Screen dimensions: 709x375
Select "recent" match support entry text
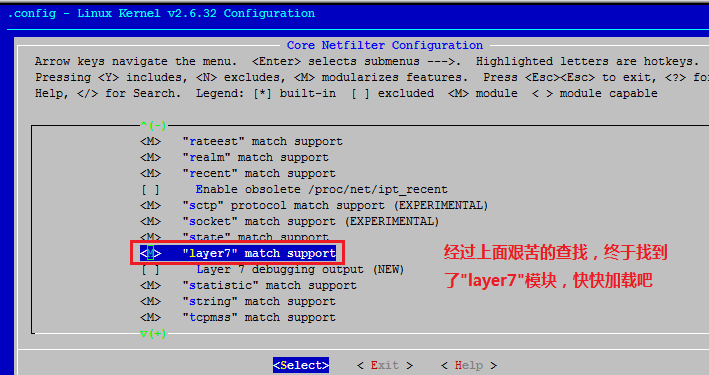(259, 173)
